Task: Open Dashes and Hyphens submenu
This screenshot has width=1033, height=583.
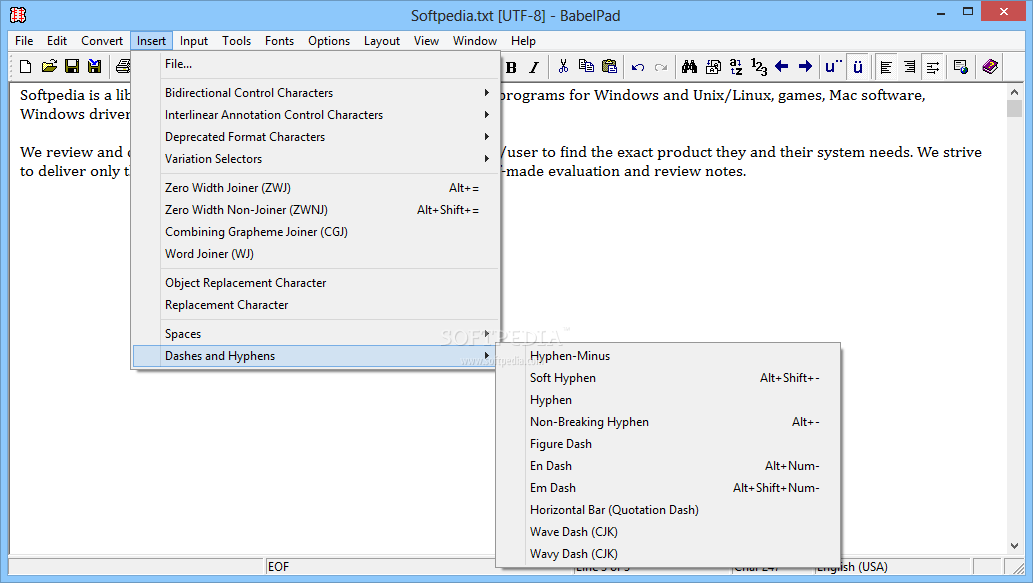Action: 316,356
